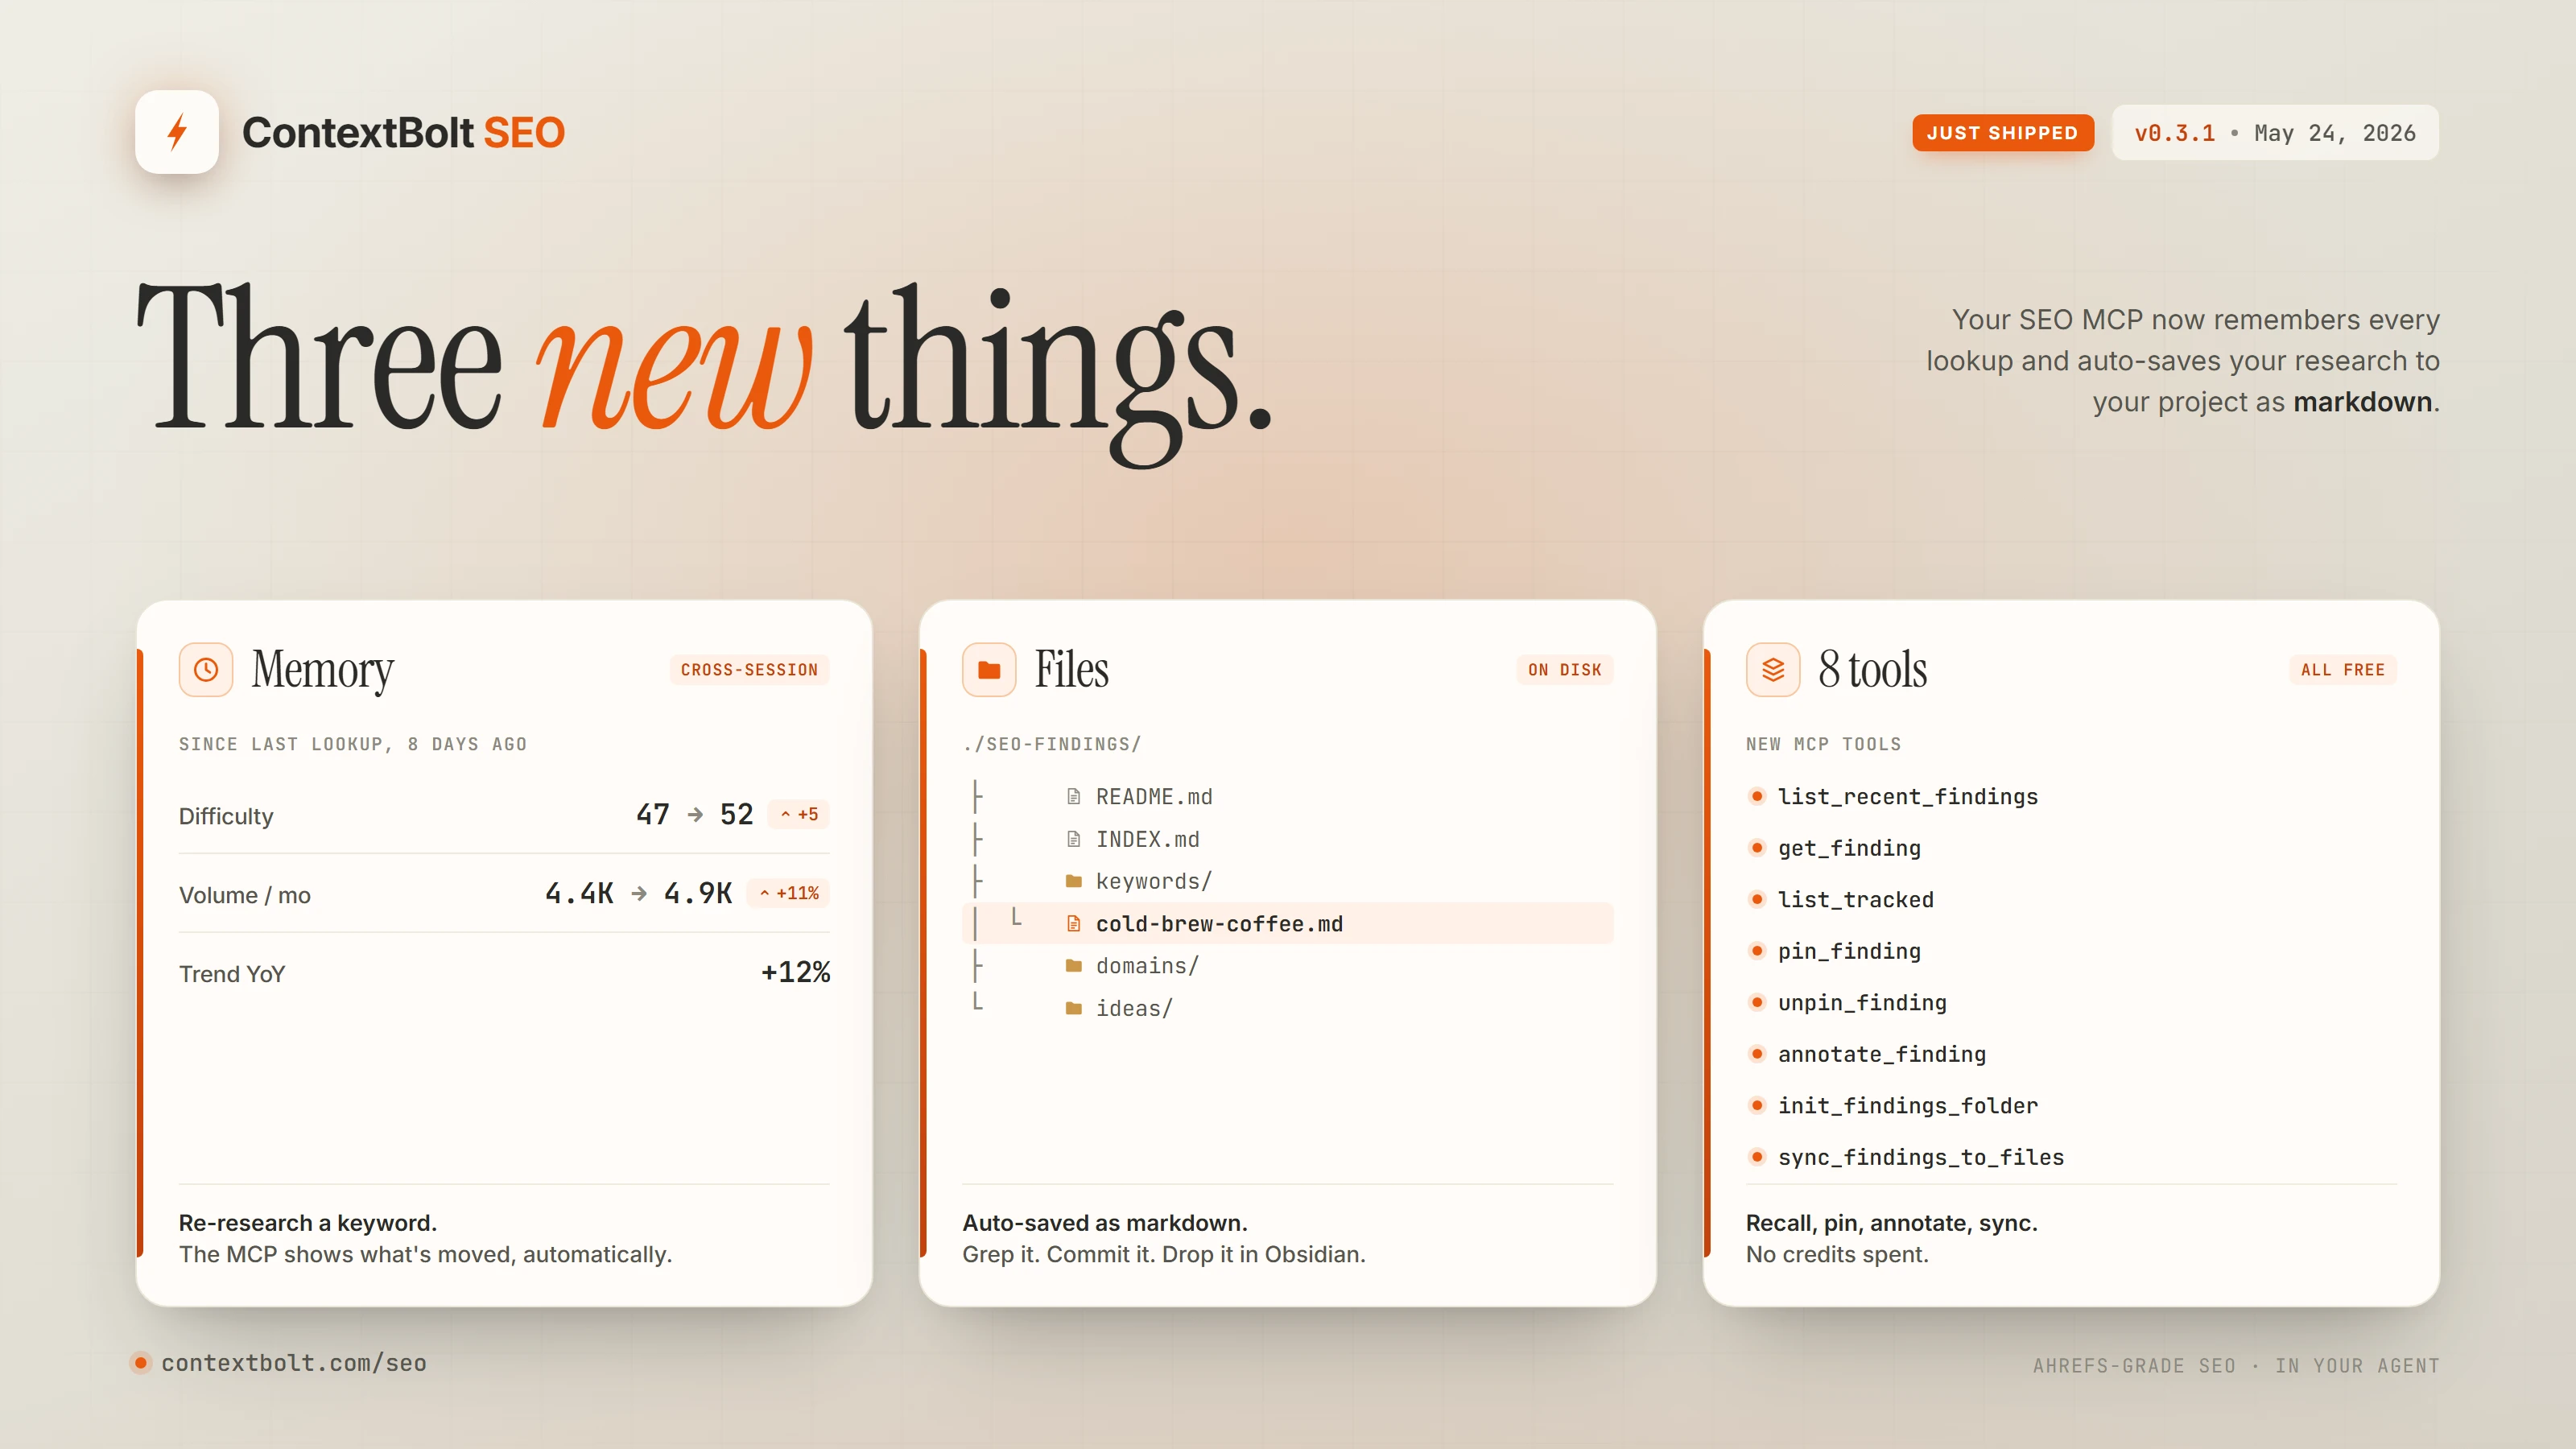Click the Files folder icon

989,669
